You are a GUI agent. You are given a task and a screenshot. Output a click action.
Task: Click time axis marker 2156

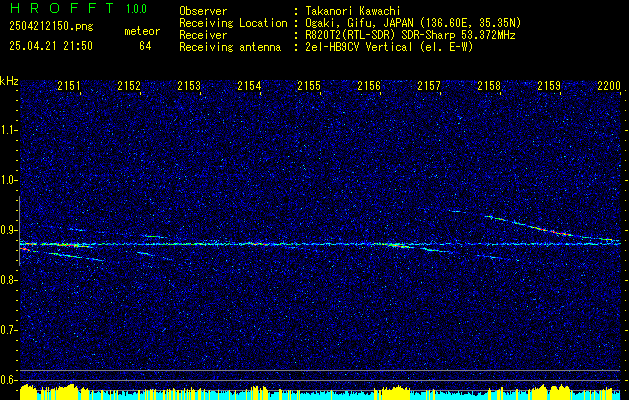point(369,86)
